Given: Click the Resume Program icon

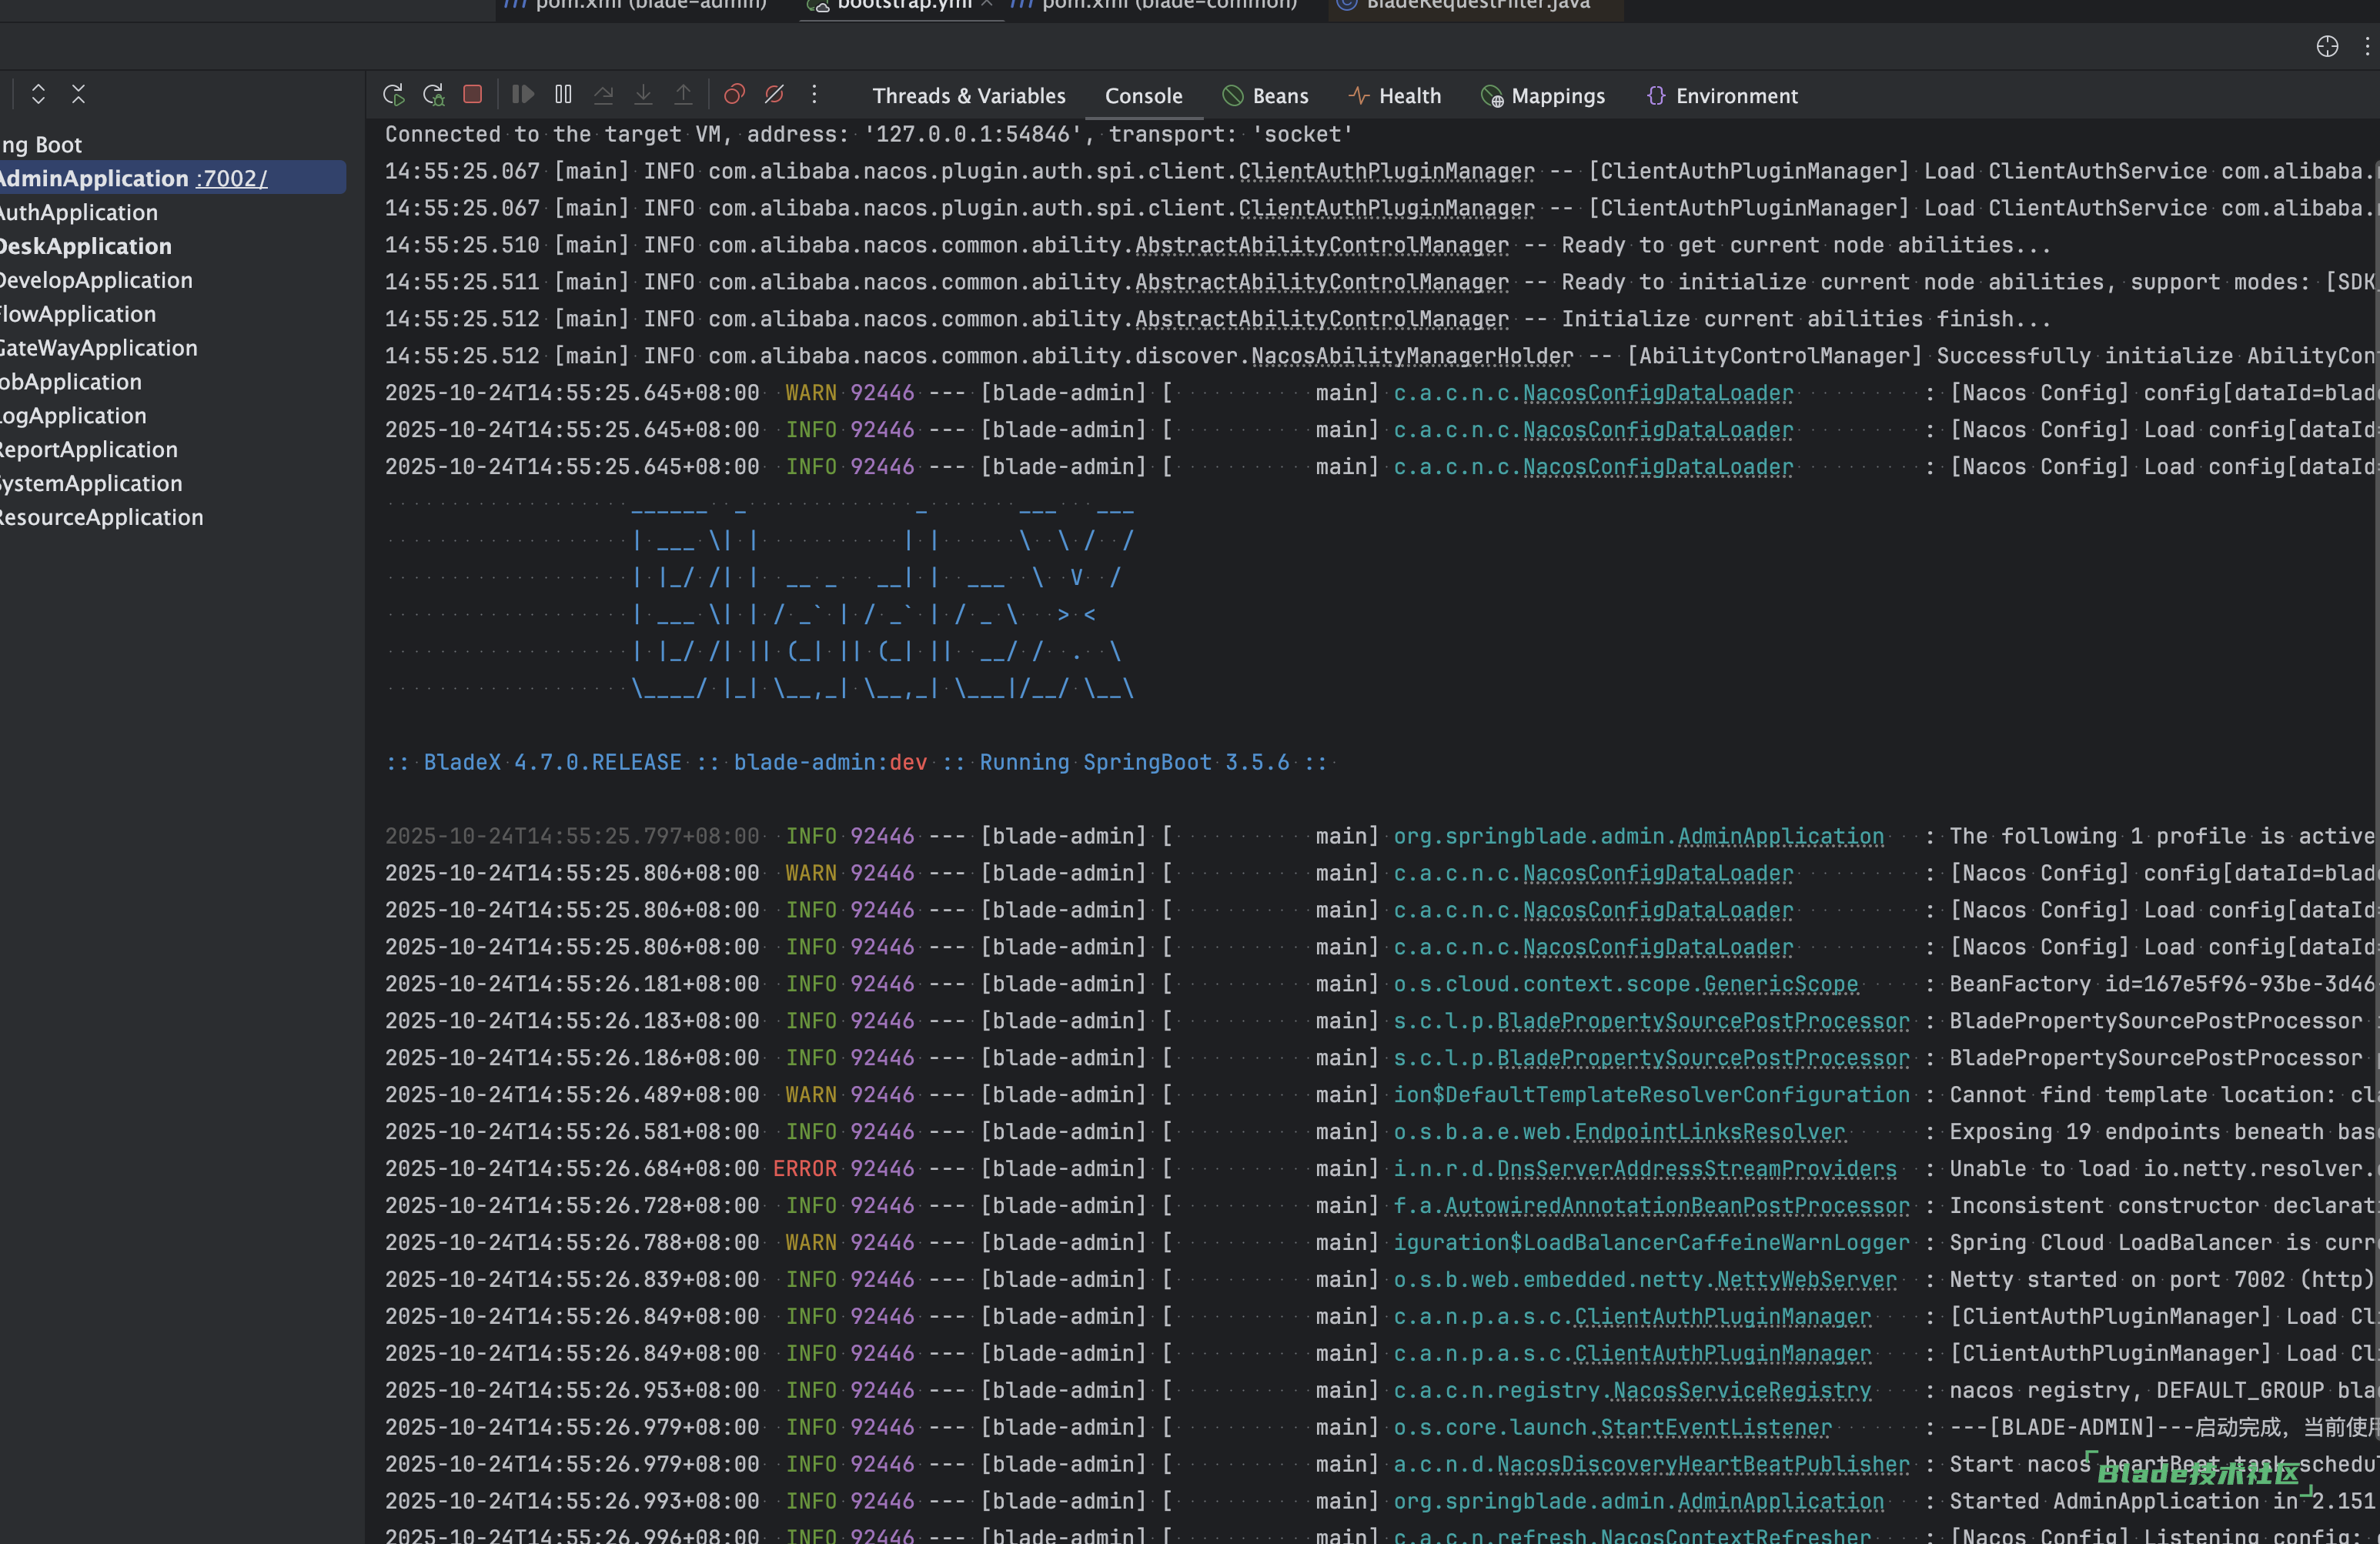Looking at the screenshot, I should click(x=523, y=94).
